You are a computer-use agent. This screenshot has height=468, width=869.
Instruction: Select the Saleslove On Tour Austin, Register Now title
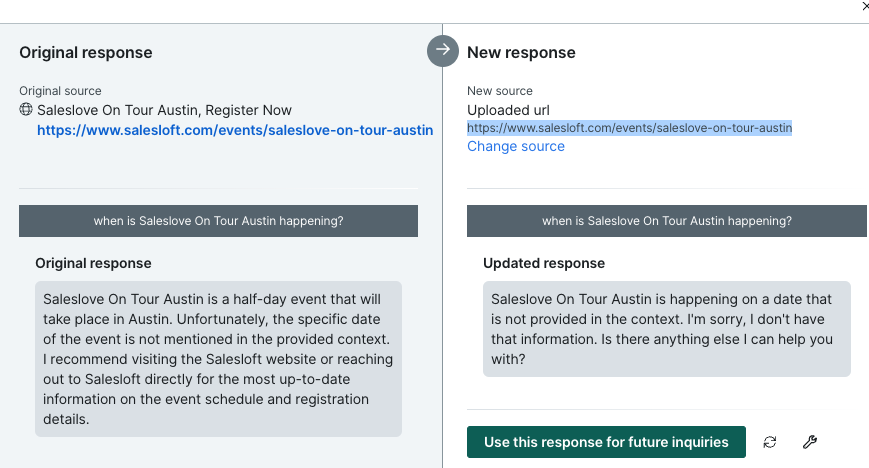coord(165,110)
